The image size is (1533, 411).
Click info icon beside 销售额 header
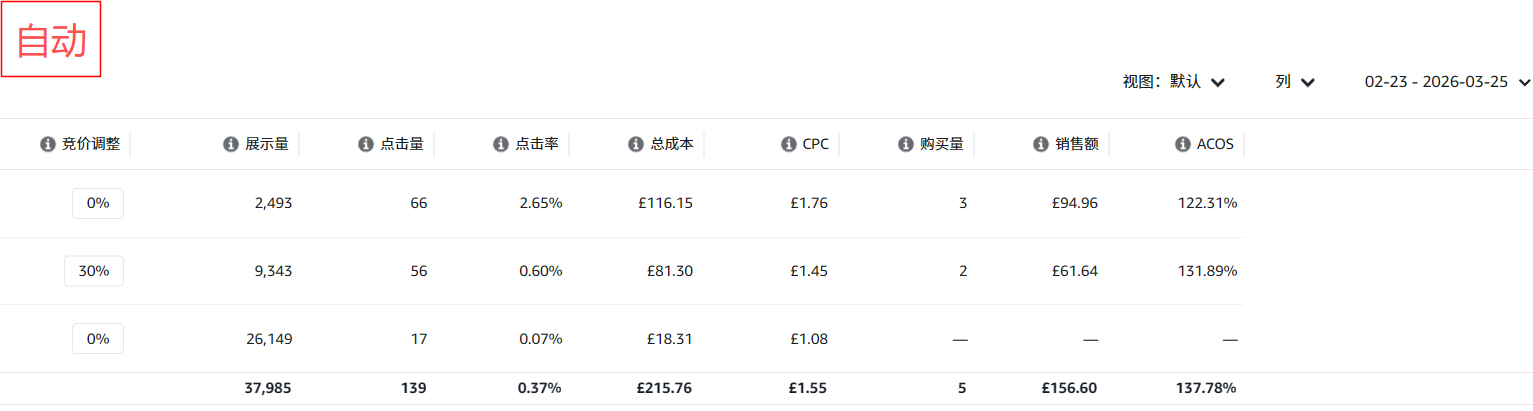pyautogui.click(x=1040, y=144)
